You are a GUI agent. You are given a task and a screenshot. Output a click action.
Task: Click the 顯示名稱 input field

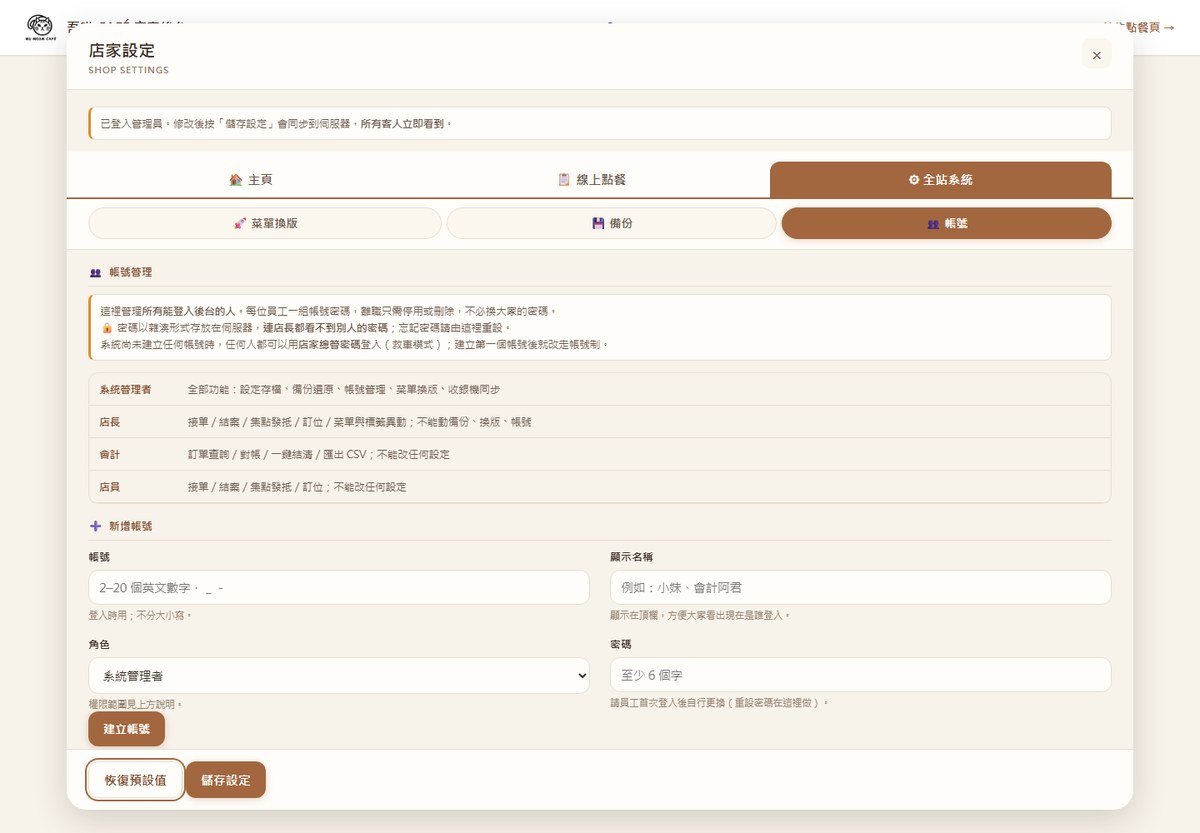point(860,587)
